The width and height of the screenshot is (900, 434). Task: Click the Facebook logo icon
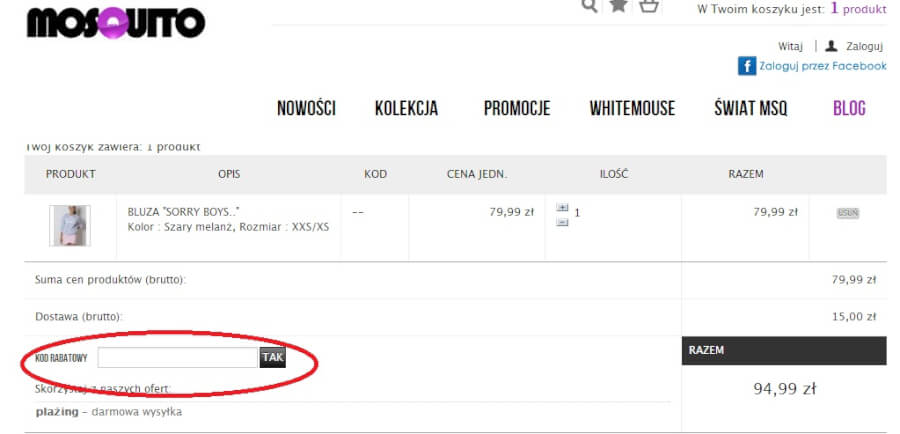click(747, 66)
